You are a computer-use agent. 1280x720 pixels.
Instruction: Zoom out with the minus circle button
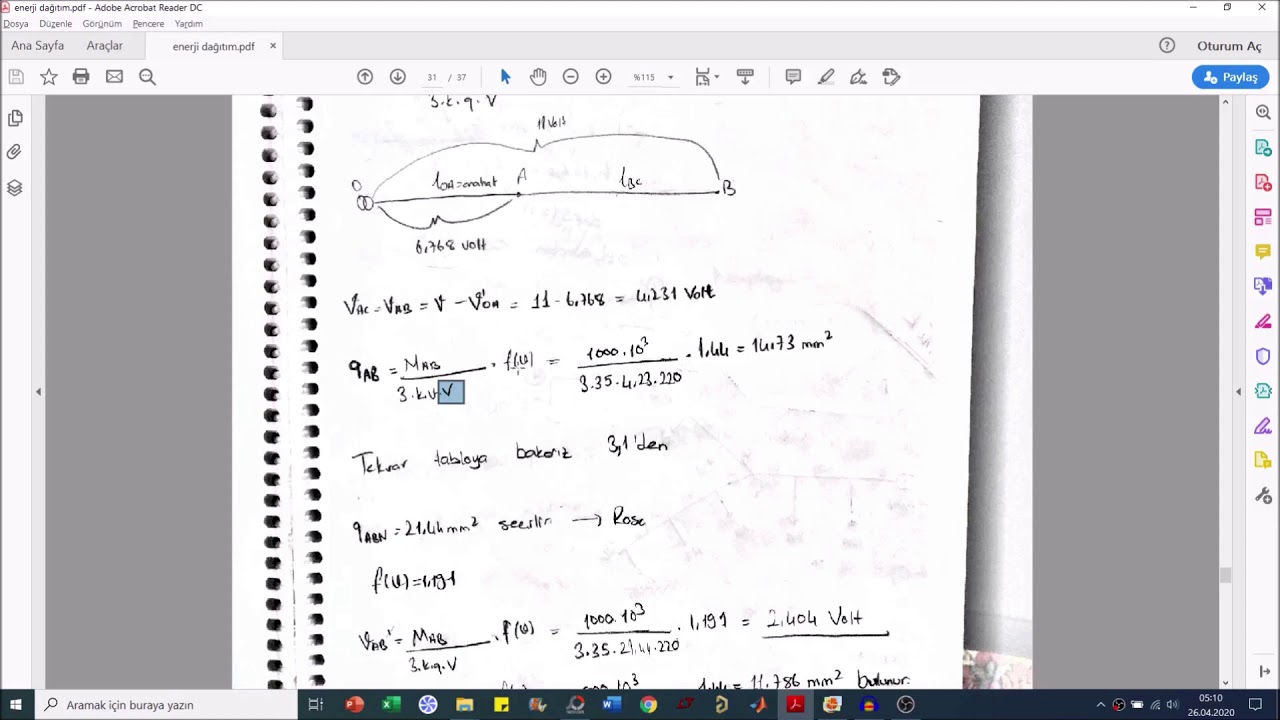(x=570, y=77)
